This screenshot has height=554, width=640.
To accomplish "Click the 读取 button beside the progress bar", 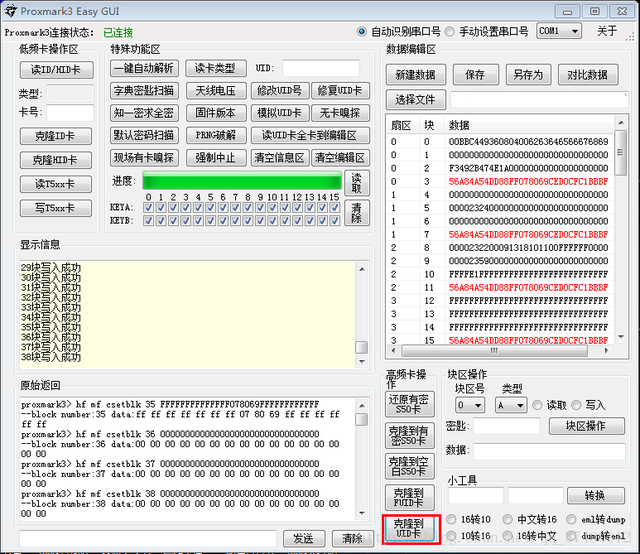I will tap(355, 182).
